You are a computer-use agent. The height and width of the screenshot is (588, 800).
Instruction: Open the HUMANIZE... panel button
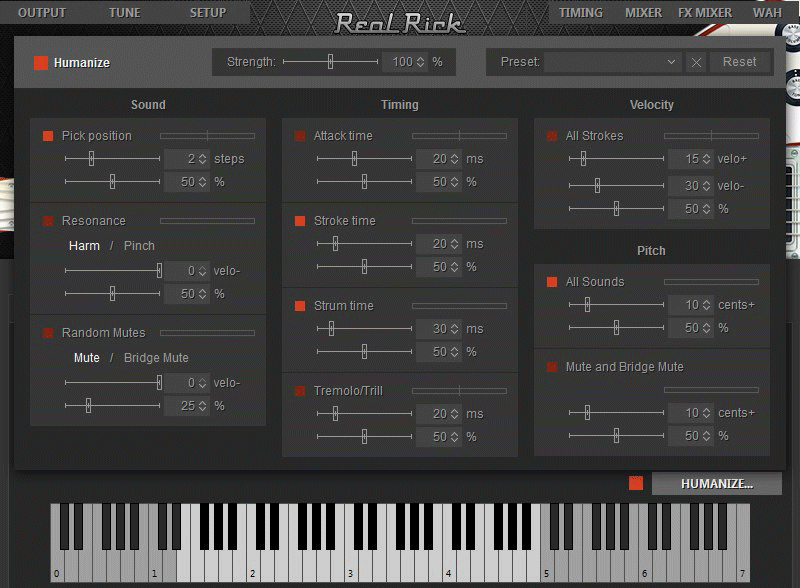click(x=716, y=483)
